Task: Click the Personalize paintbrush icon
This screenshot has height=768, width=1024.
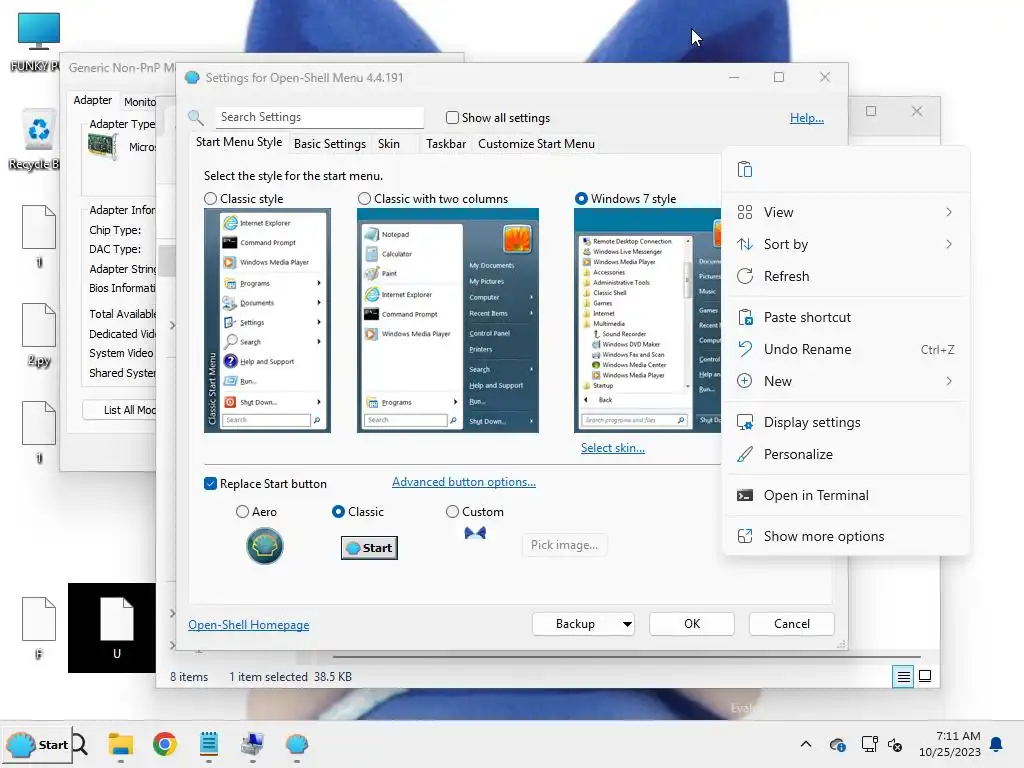Action: [744, 455]
